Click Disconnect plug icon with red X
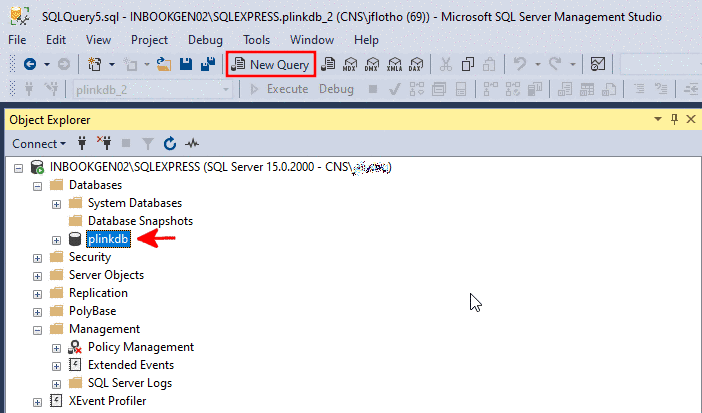The image size is (702, 413). (104, 143)
